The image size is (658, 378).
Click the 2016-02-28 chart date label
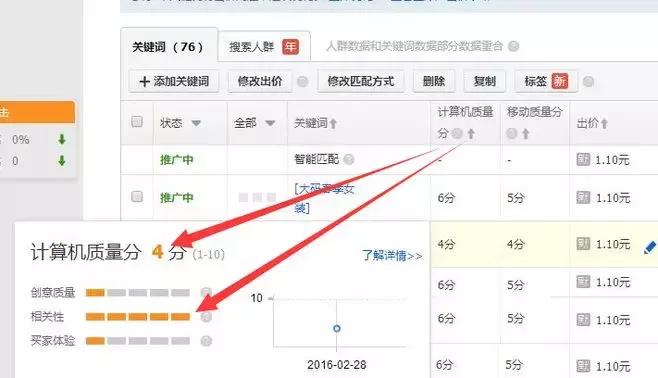coord(337,365)
